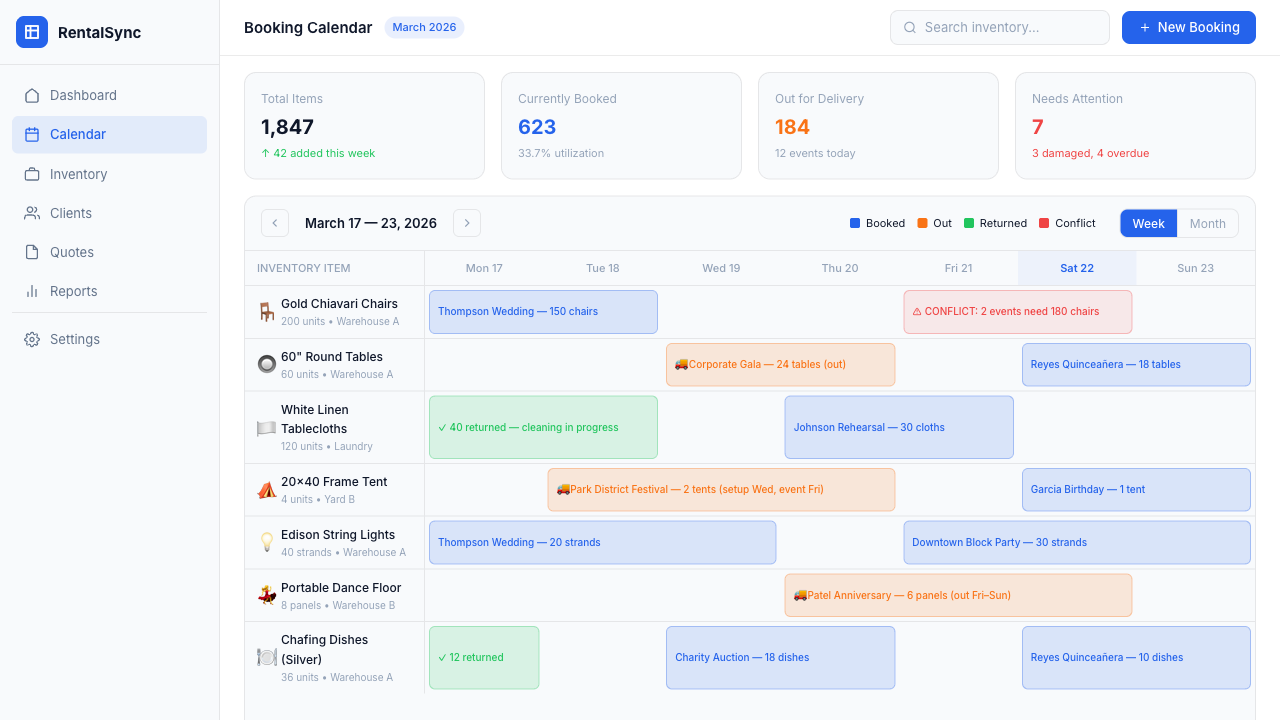Open Patel Anniversary 6 panels booking
Screen dimensions: 1280x720
(958, 595)
